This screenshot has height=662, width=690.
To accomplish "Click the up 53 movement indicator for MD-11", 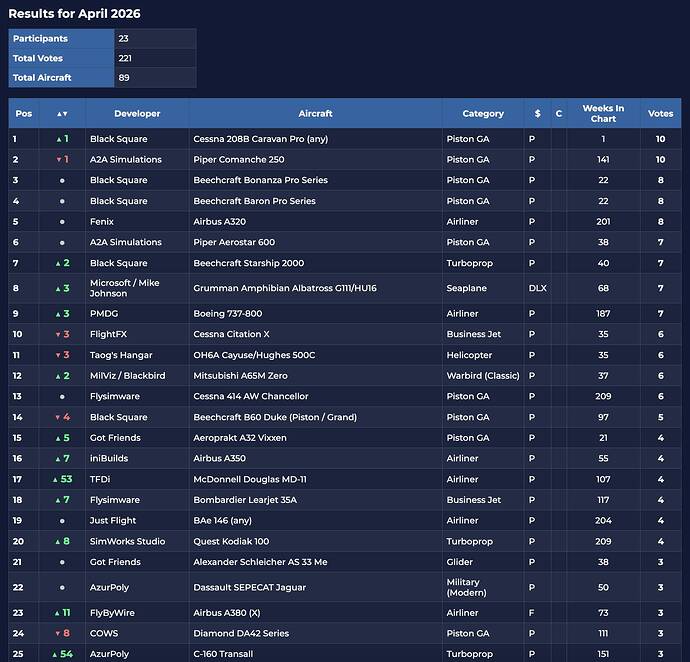I will click(x=62, y=479).
